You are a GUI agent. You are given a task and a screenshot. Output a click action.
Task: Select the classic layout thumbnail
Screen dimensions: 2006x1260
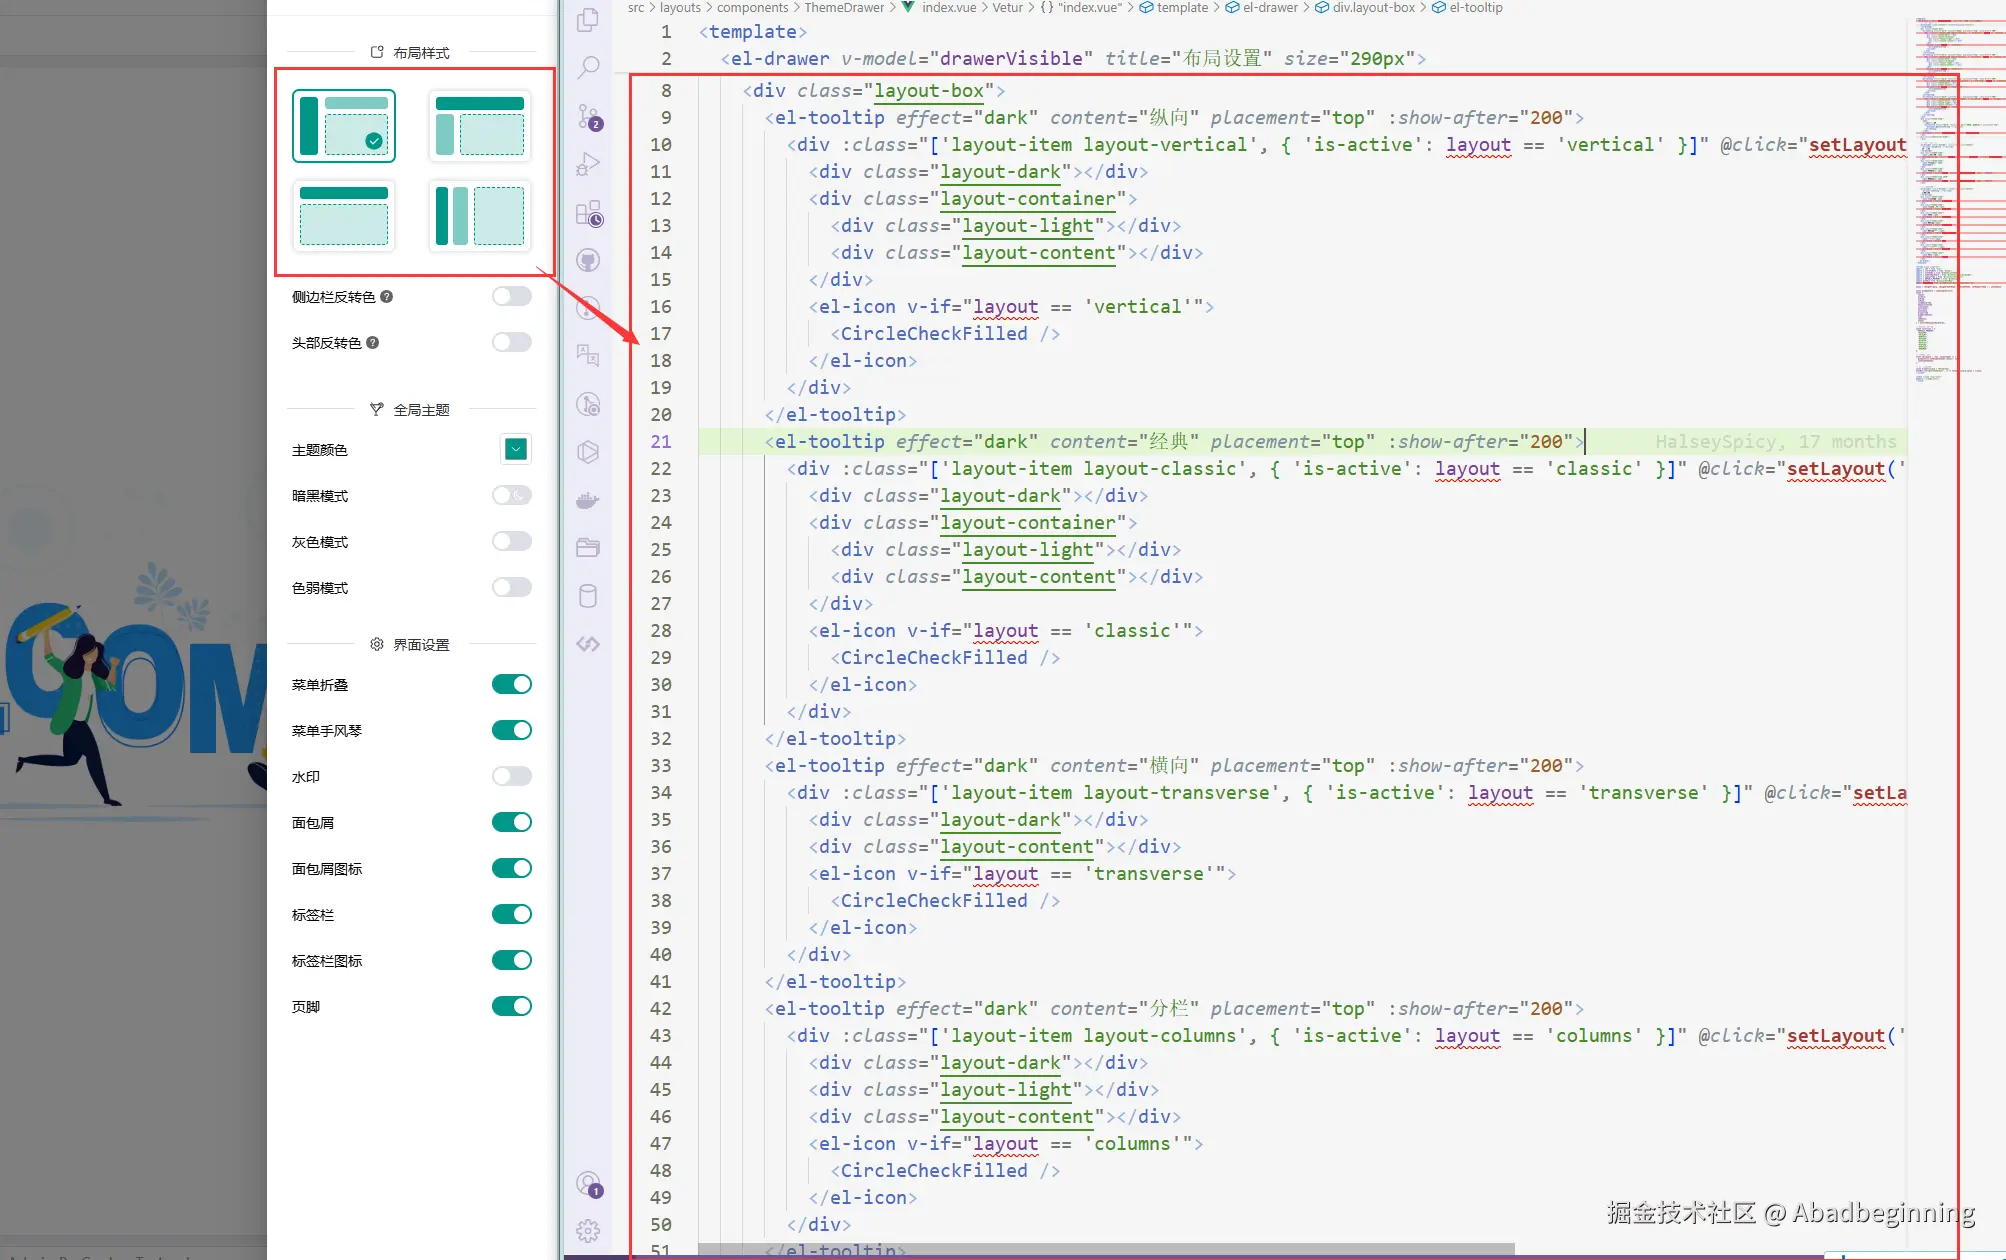(x=479, y=125)
